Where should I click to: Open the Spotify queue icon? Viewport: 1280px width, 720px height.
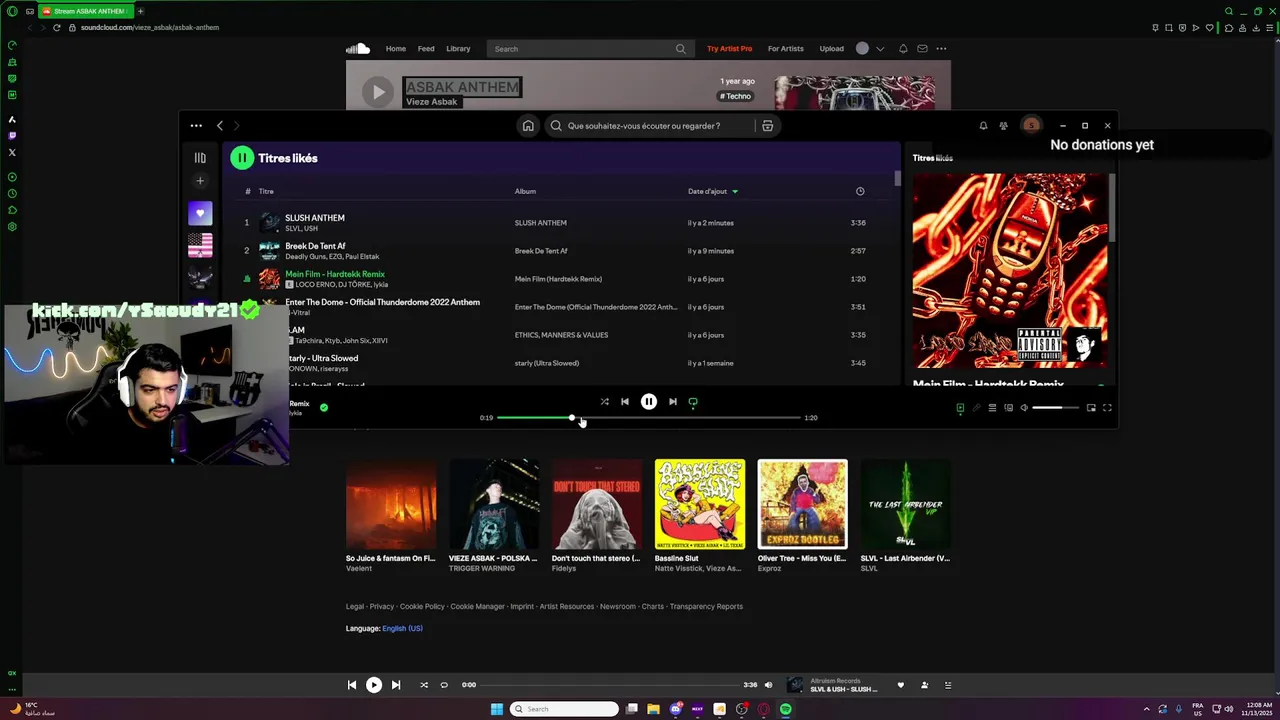click(x=992, y=408)
